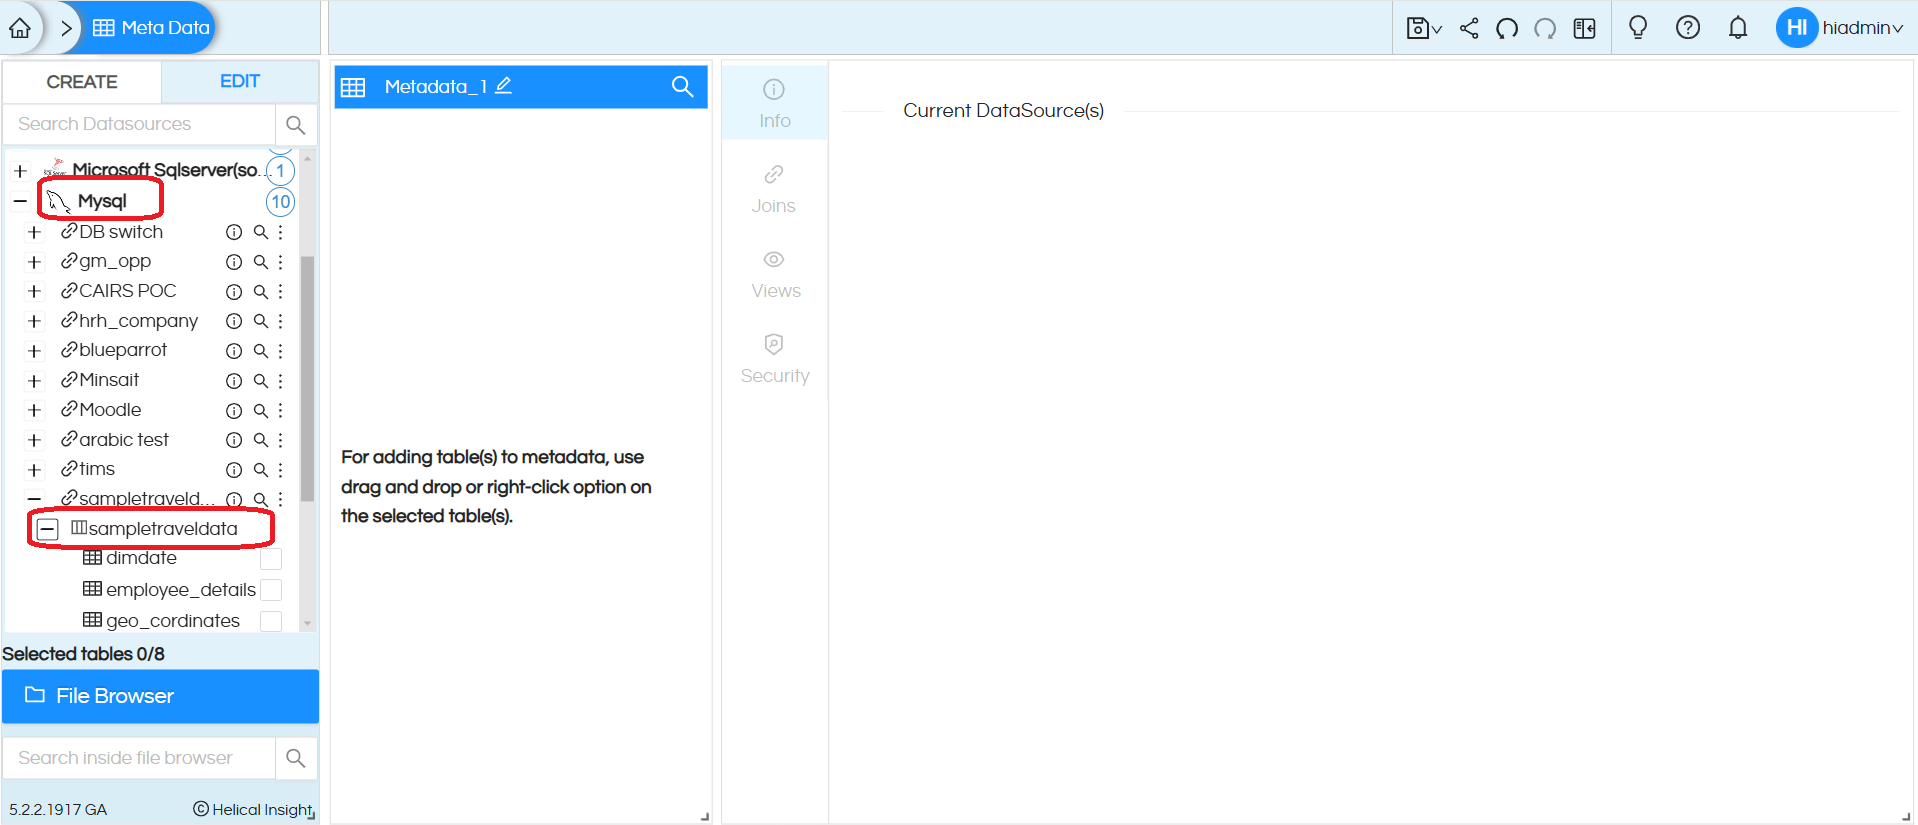Show info for hrh_company connection
Image resolution: width=1918 pixels, height=825 pixels.
pyautogui.click(x=234, y=321)
